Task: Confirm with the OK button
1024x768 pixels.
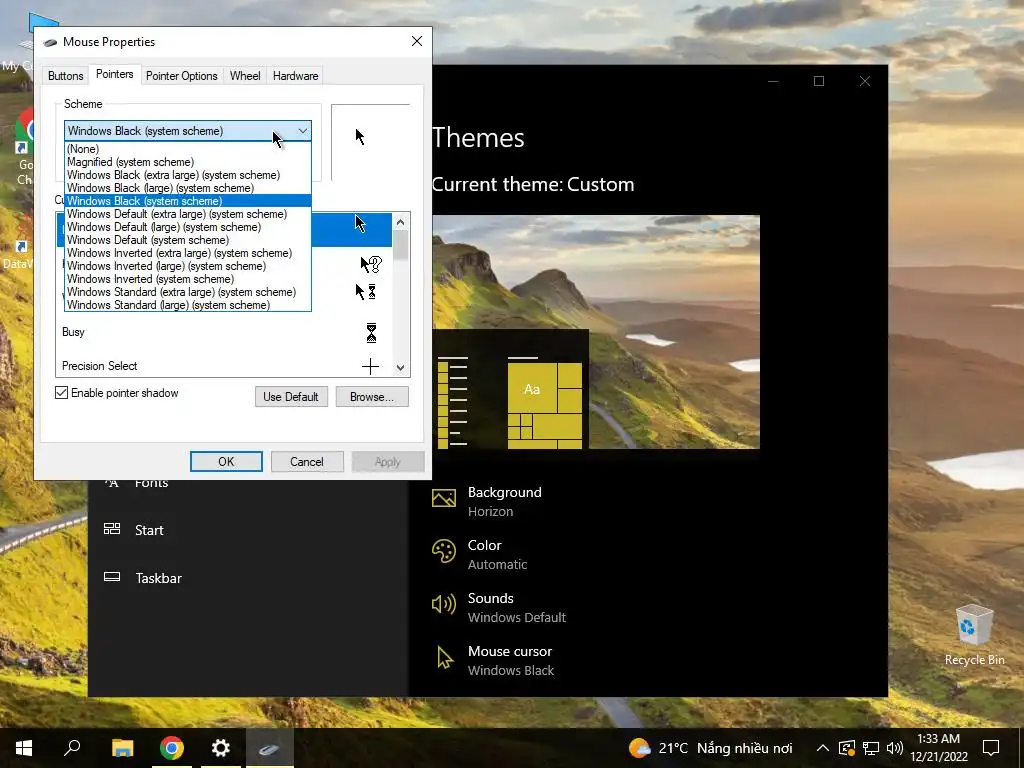Action: coord(226,462)
